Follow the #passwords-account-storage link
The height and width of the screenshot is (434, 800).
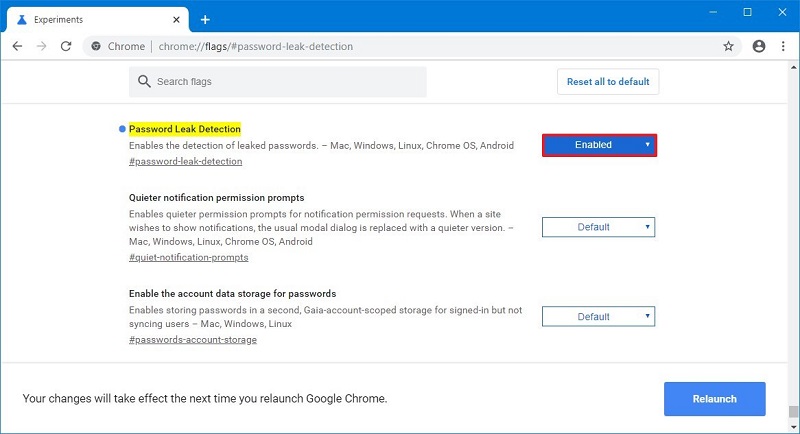coord(192,340)
